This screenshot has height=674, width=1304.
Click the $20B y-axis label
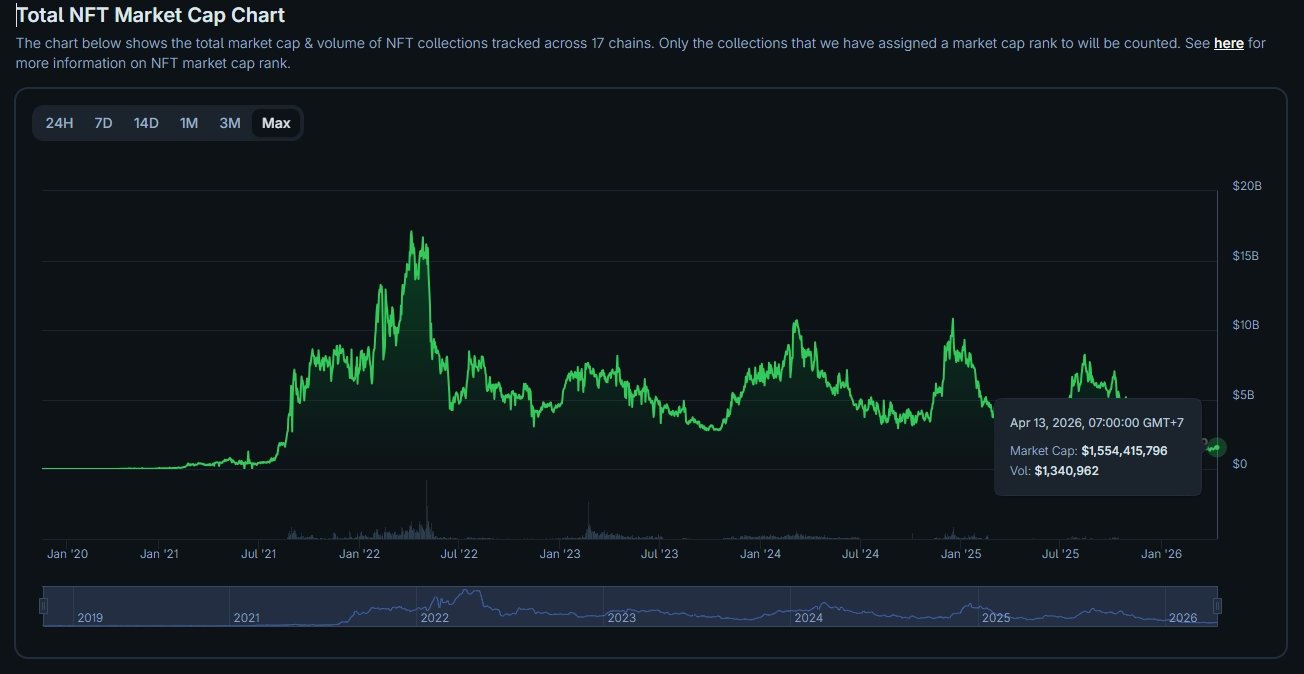(x=1246, y=186)
